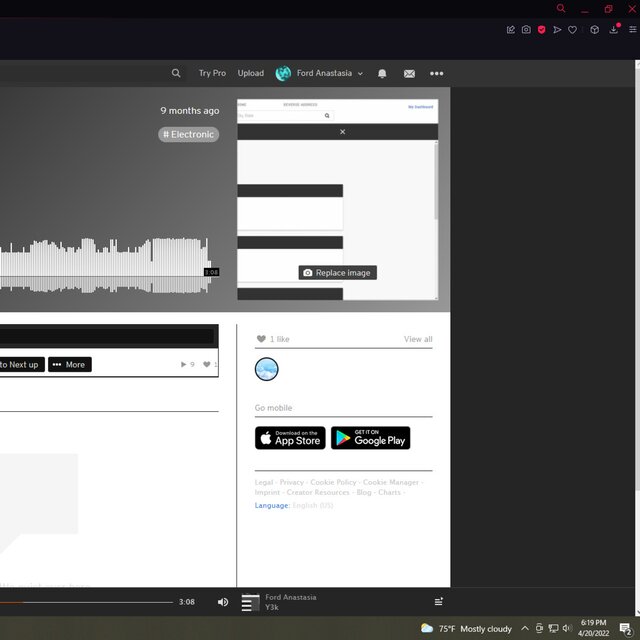Open the Windows weather widget in taskbar
Image resolution: width=640 pixels, height=640 pixels.
coord(466,629)
